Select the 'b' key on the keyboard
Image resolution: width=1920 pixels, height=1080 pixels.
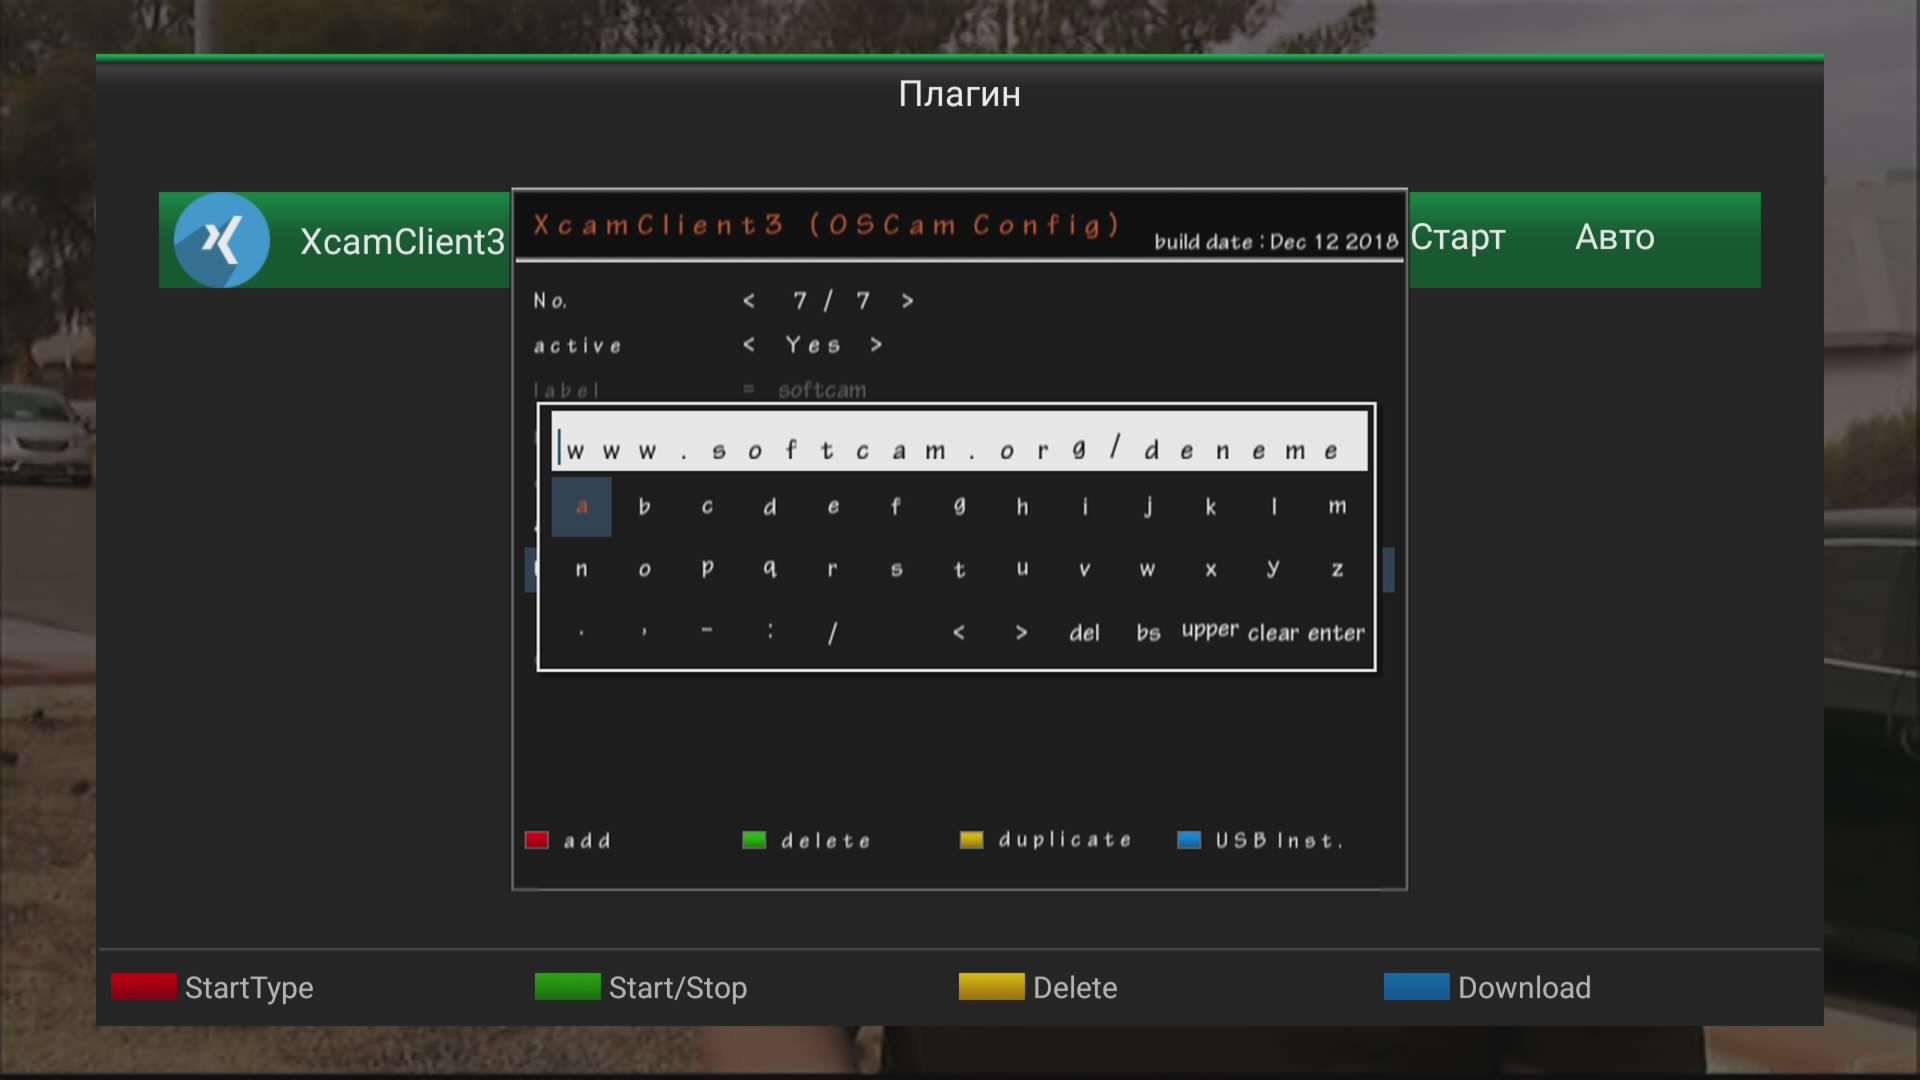pos(644,506)
